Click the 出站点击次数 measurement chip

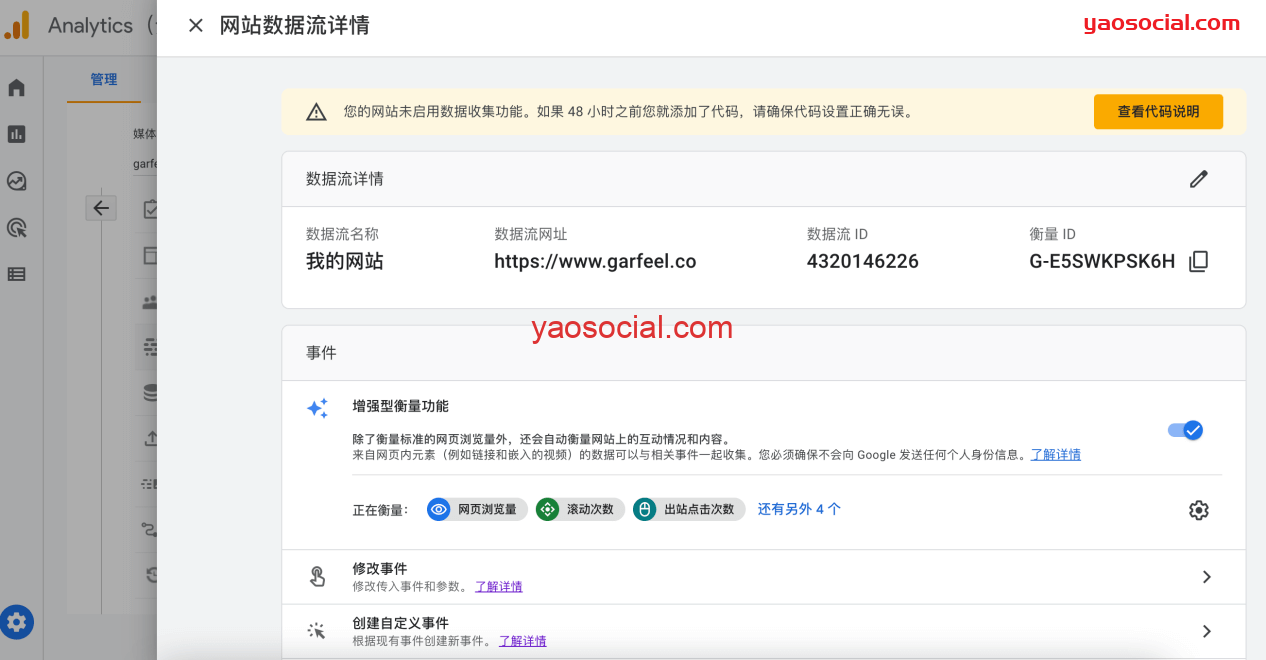(x=689, y=510)
